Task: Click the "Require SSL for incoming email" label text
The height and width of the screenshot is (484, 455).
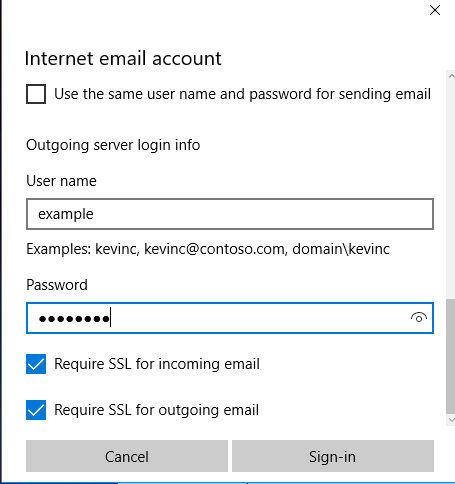Action: [157, 364]
